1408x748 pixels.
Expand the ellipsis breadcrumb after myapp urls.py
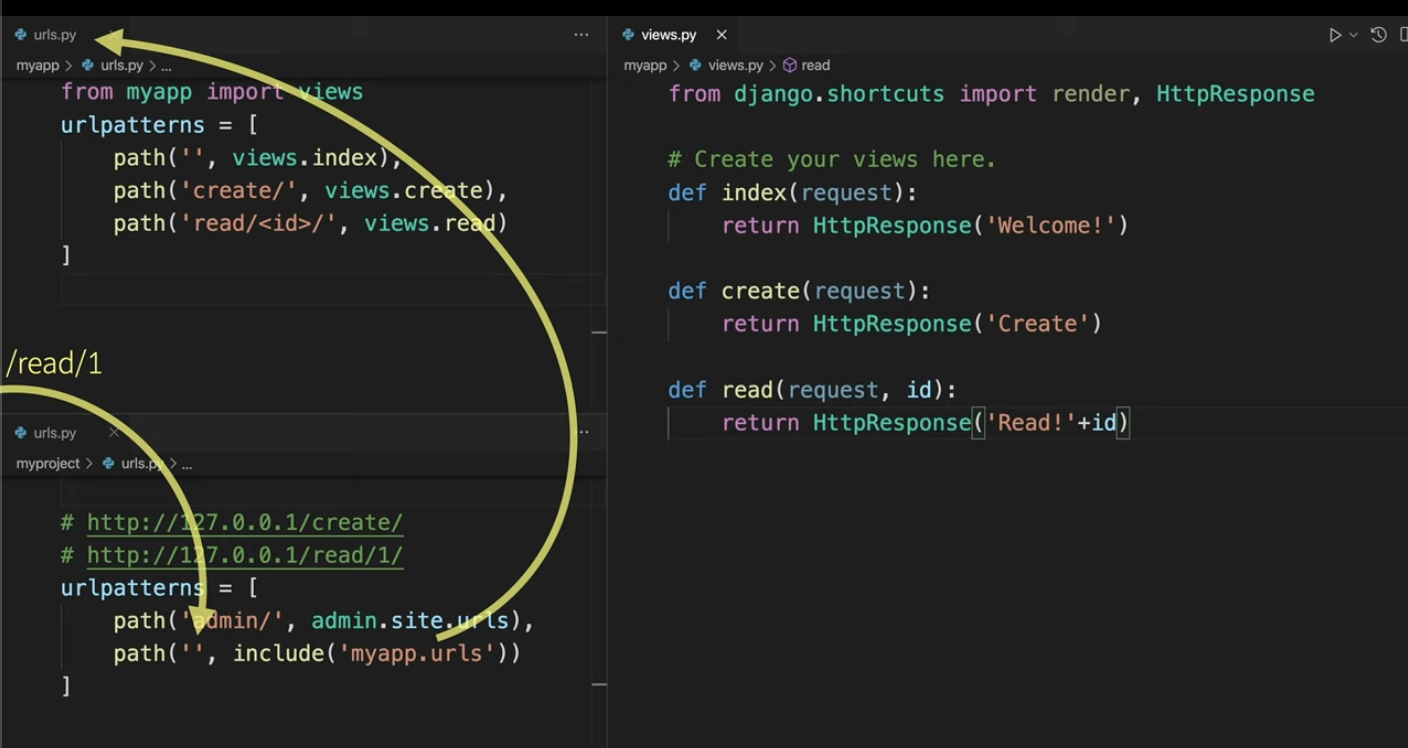pos(167,65)
